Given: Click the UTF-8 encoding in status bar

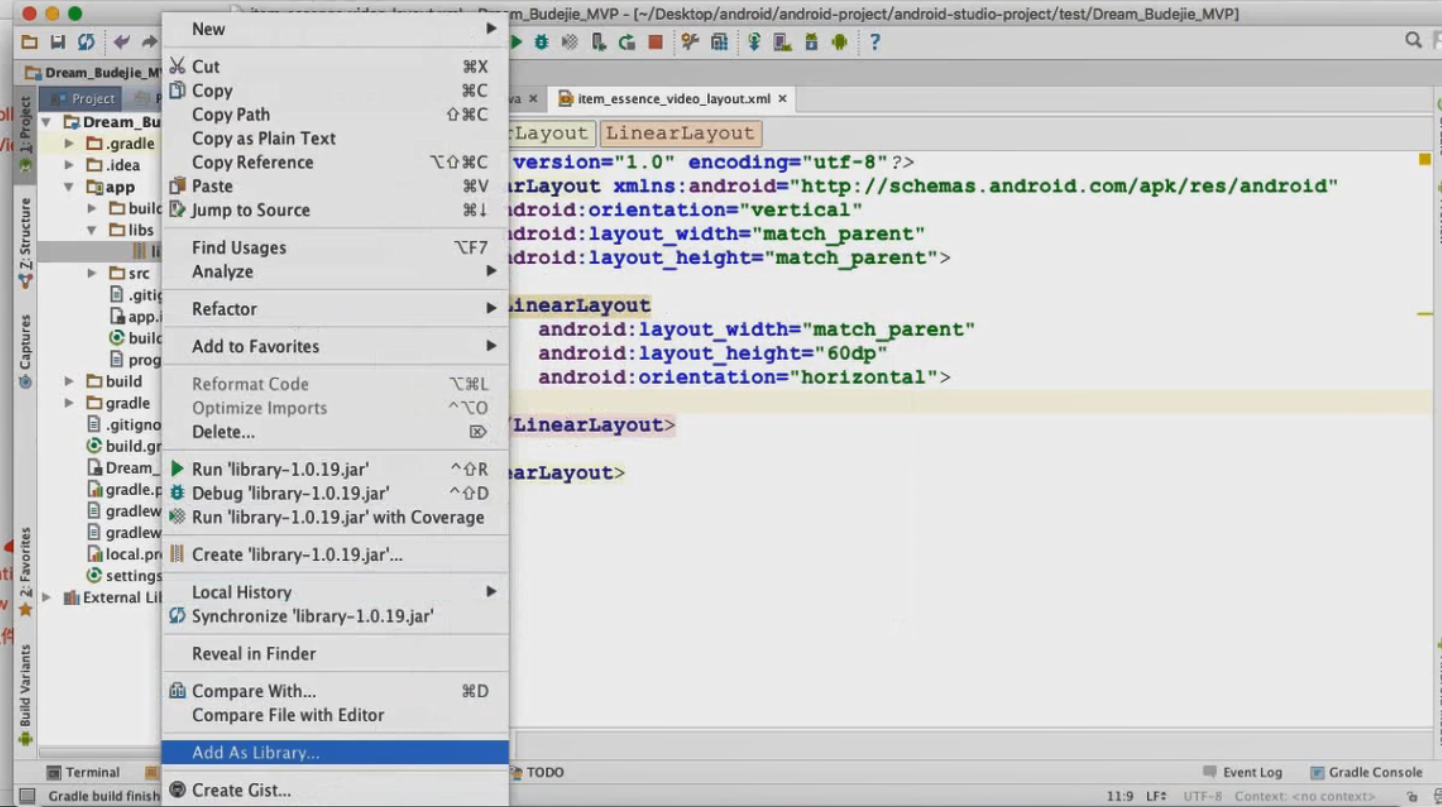Looking at the screenshot, I should (x=1203, y=797).
